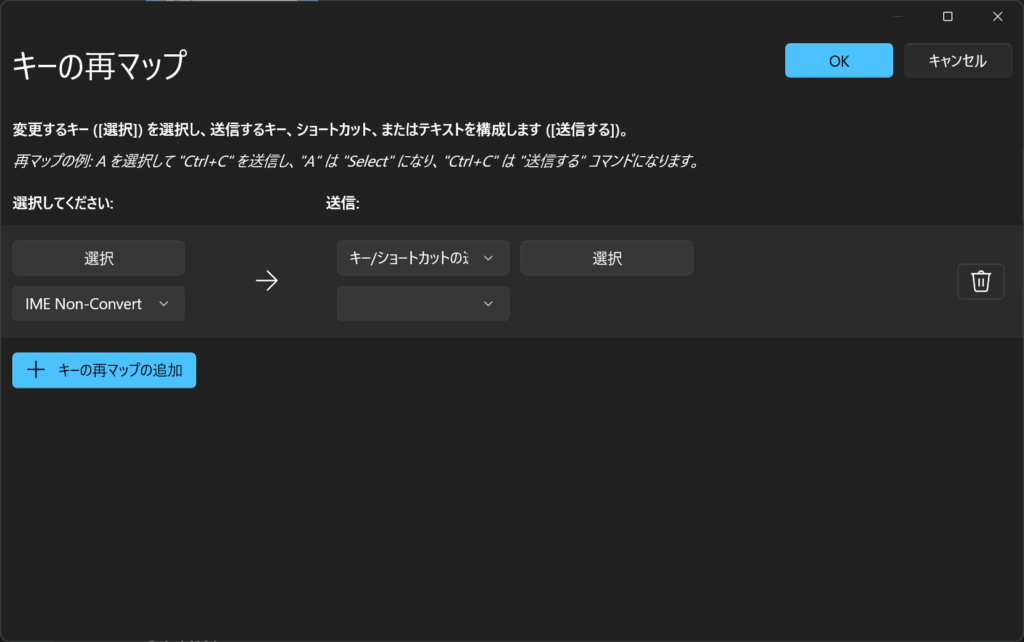Viewport: 1024px width, 642px height.
Task: Click the chevron on the empty send-key combo box
Action: pos(488,304)
